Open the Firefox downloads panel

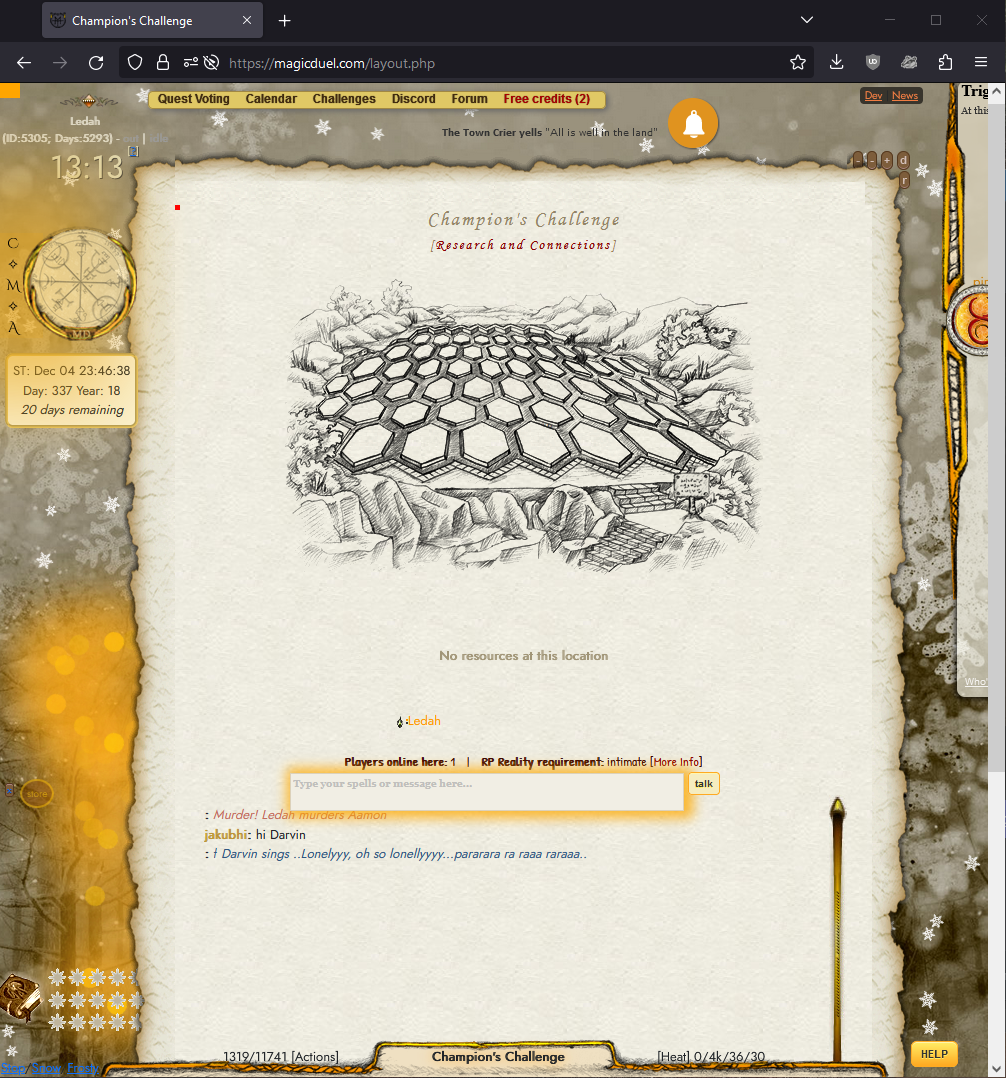pyautogui.click(x=836, y=62)
